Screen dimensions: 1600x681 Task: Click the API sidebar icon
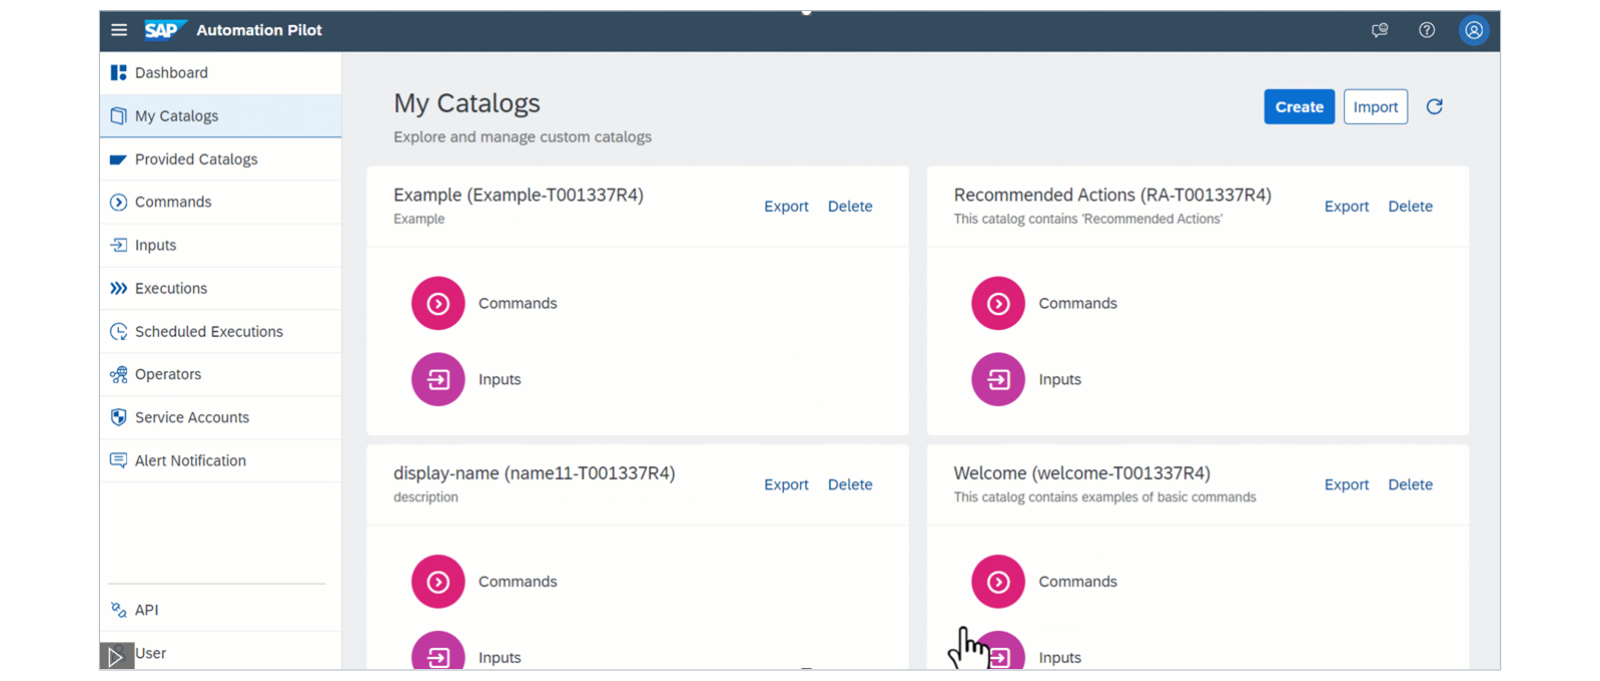point(118,610)
